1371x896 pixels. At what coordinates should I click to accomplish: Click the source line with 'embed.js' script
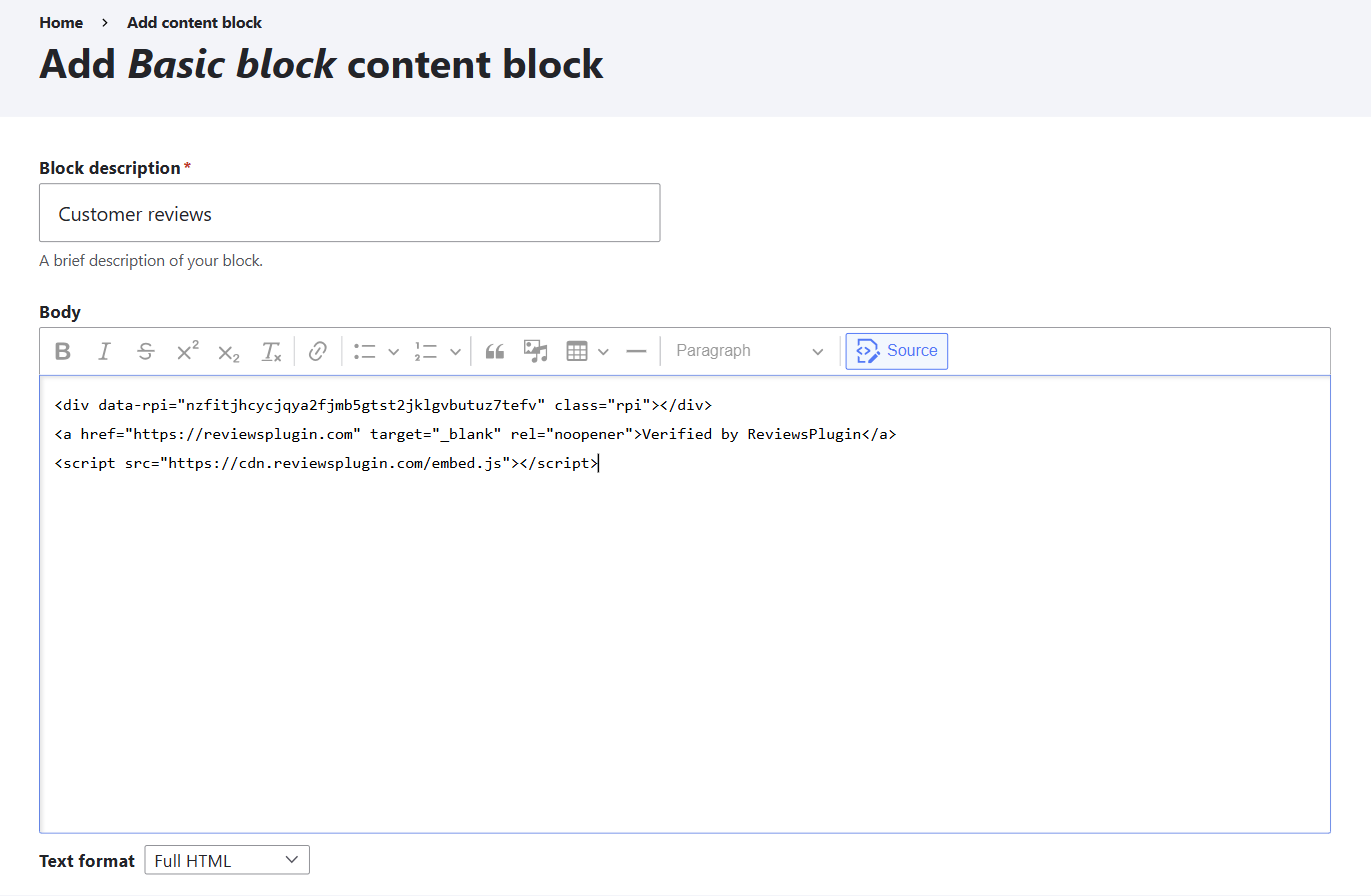coord(326,463)
